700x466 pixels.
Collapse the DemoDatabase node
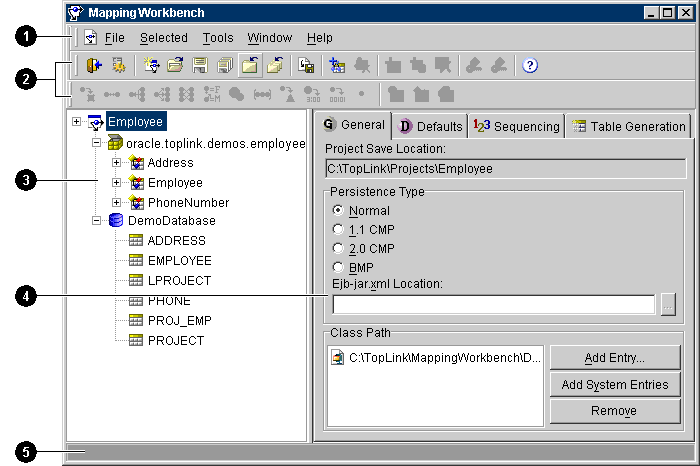coord(96,221)
